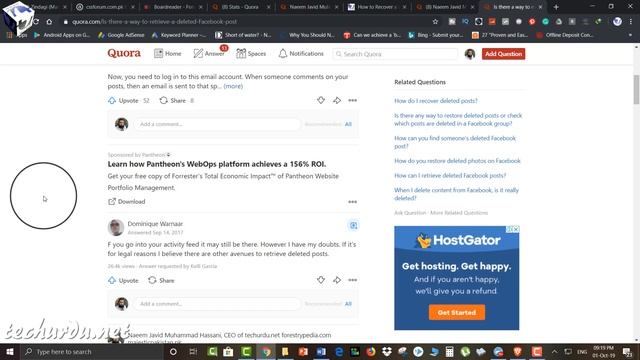Open Word on taskbar

pyautogui.click(x=321, y=351)
